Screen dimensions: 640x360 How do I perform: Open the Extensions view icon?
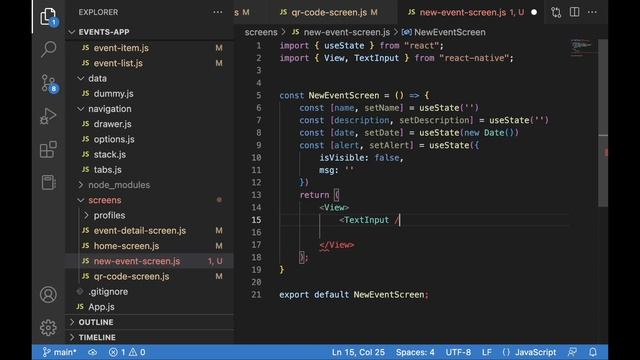click(48, 149)
